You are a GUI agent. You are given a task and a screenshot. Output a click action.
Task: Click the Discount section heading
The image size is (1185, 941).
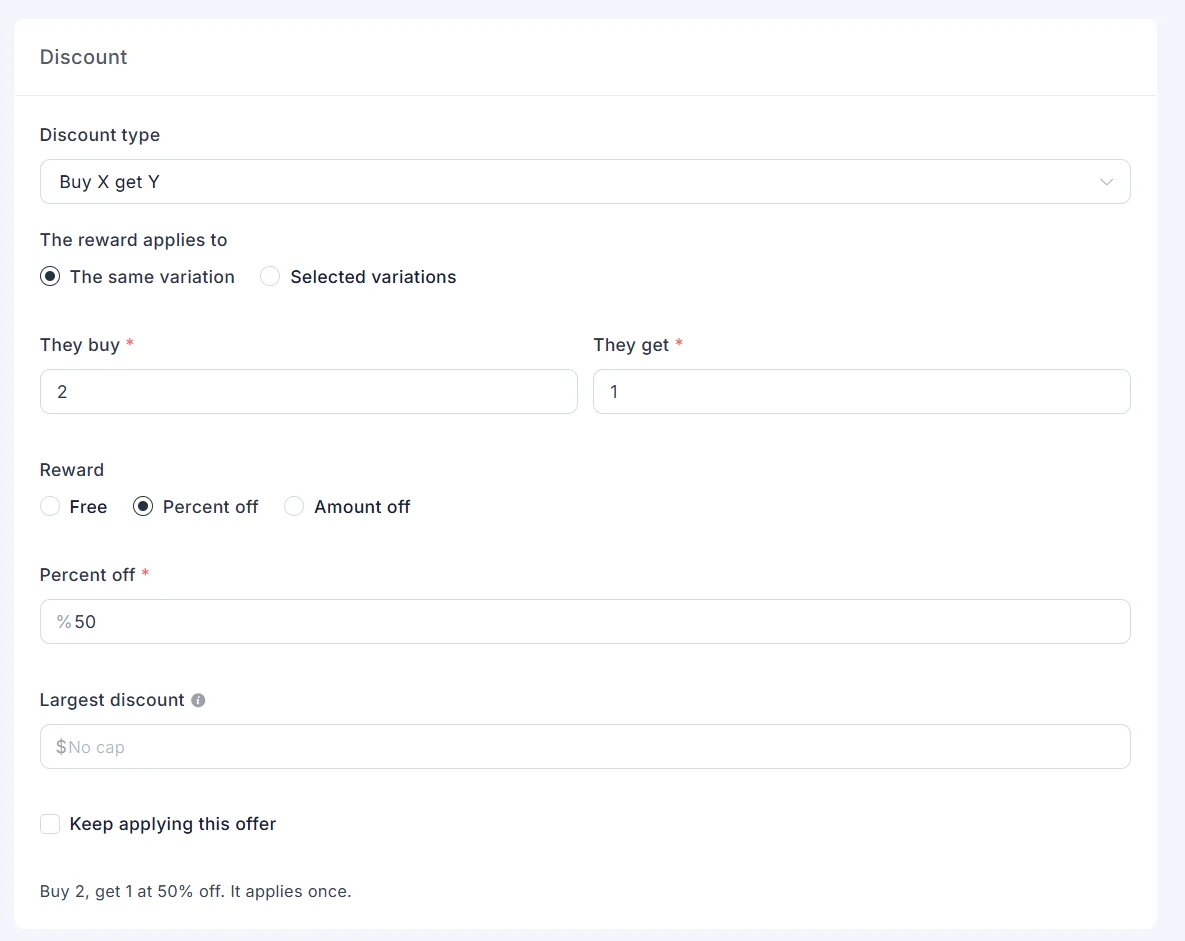pos(83,57)
